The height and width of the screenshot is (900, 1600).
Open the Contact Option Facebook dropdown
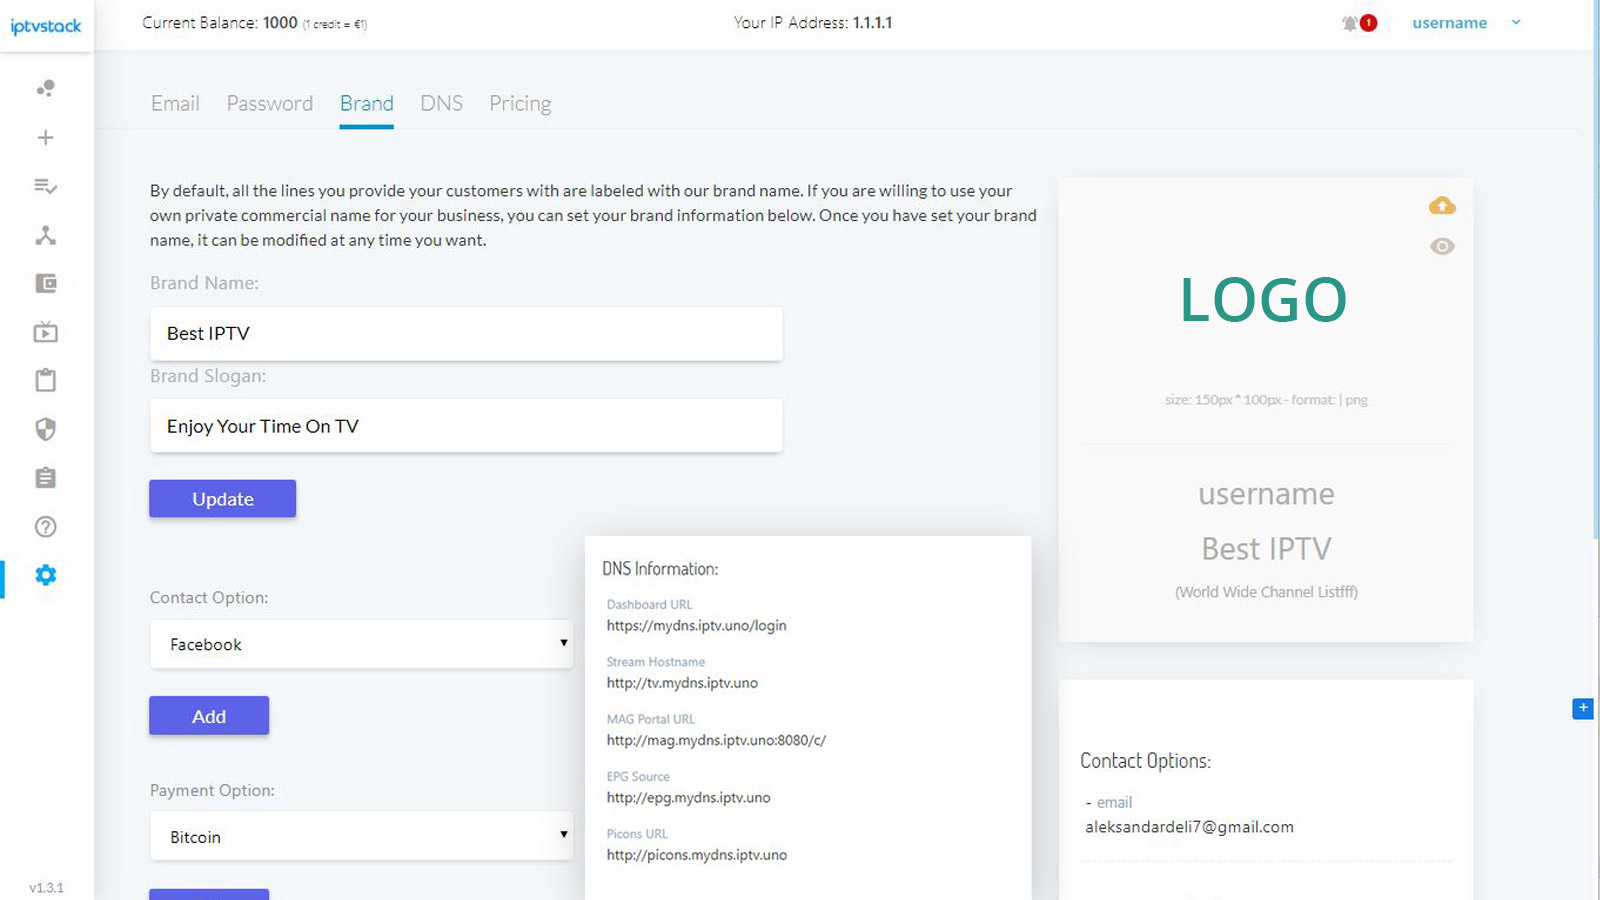coord(362,644)
